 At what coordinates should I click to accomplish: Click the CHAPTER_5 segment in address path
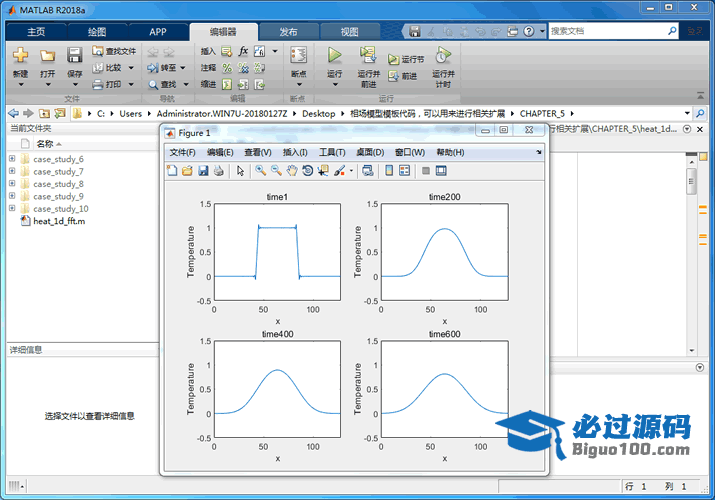542,113
